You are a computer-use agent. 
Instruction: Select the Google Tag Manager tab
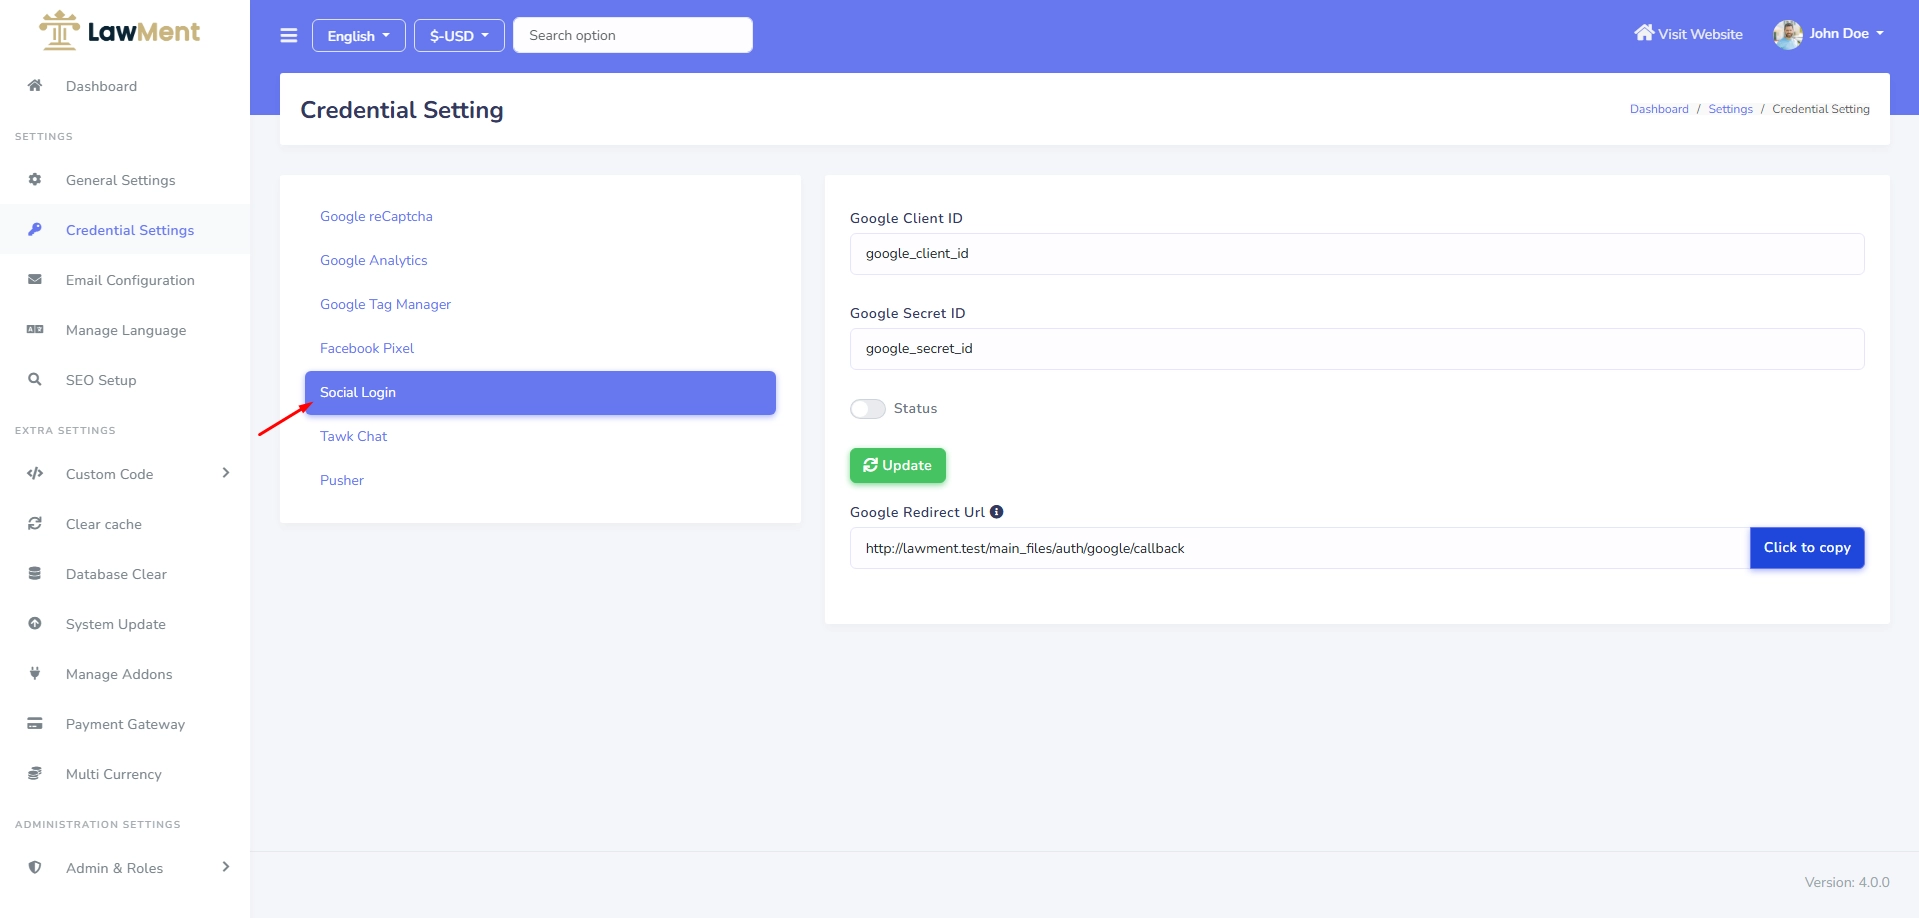(540, 304)
